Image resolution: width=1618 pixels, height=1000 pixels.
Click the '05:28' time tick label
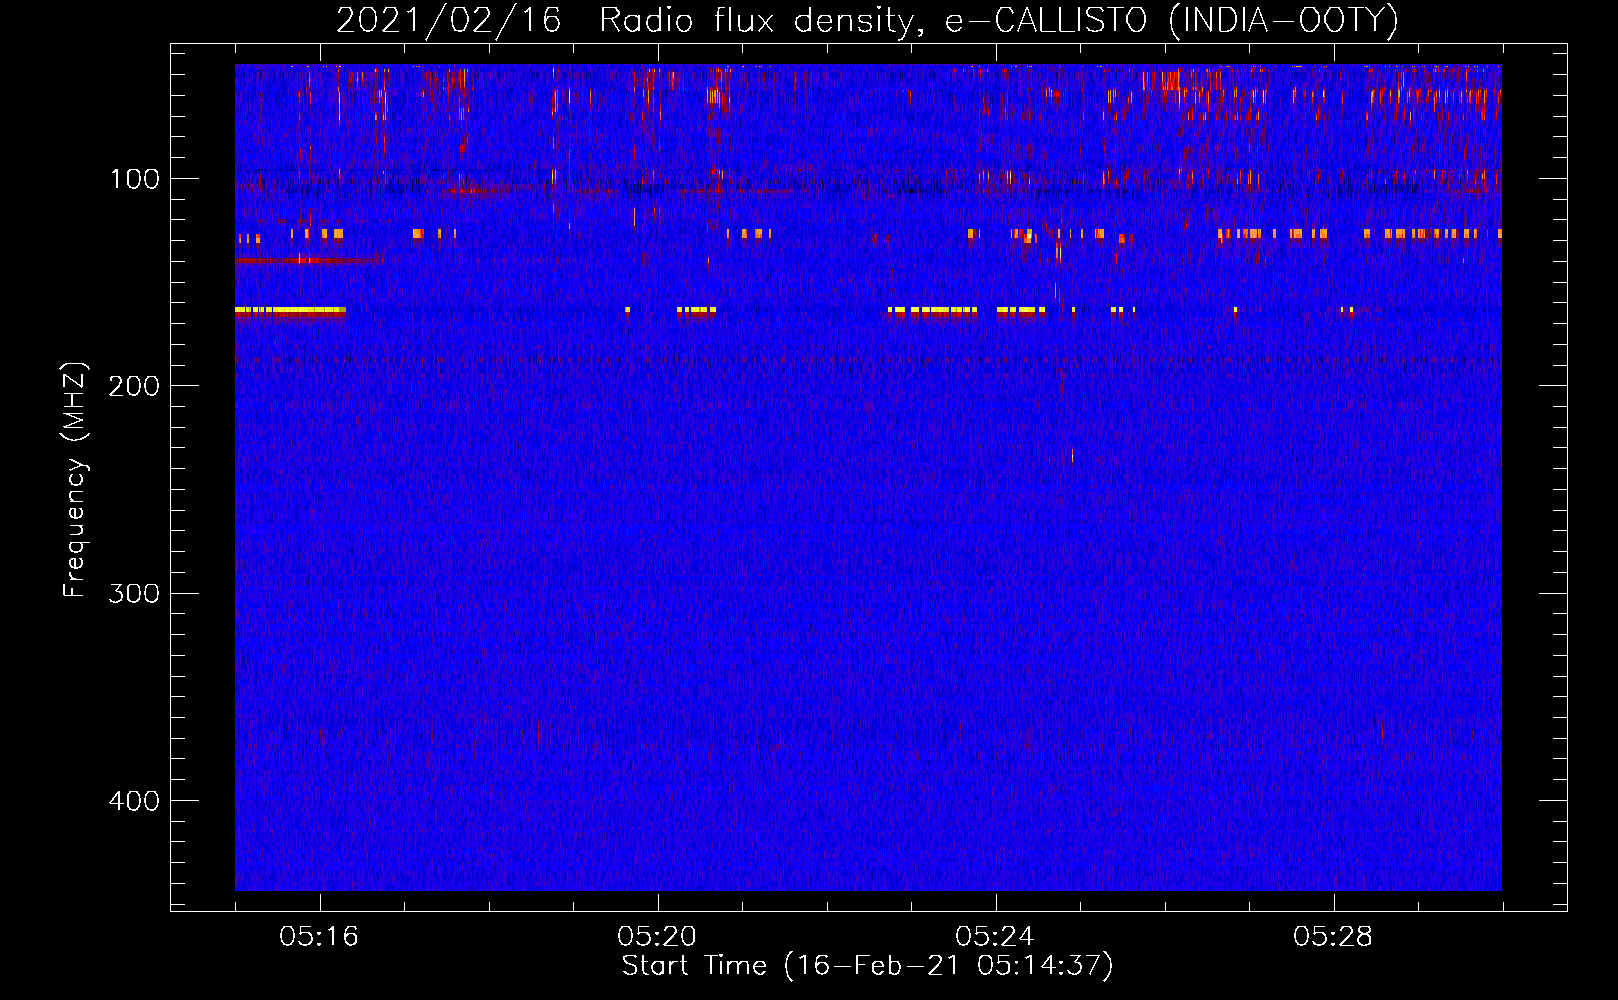[1333, 937]
